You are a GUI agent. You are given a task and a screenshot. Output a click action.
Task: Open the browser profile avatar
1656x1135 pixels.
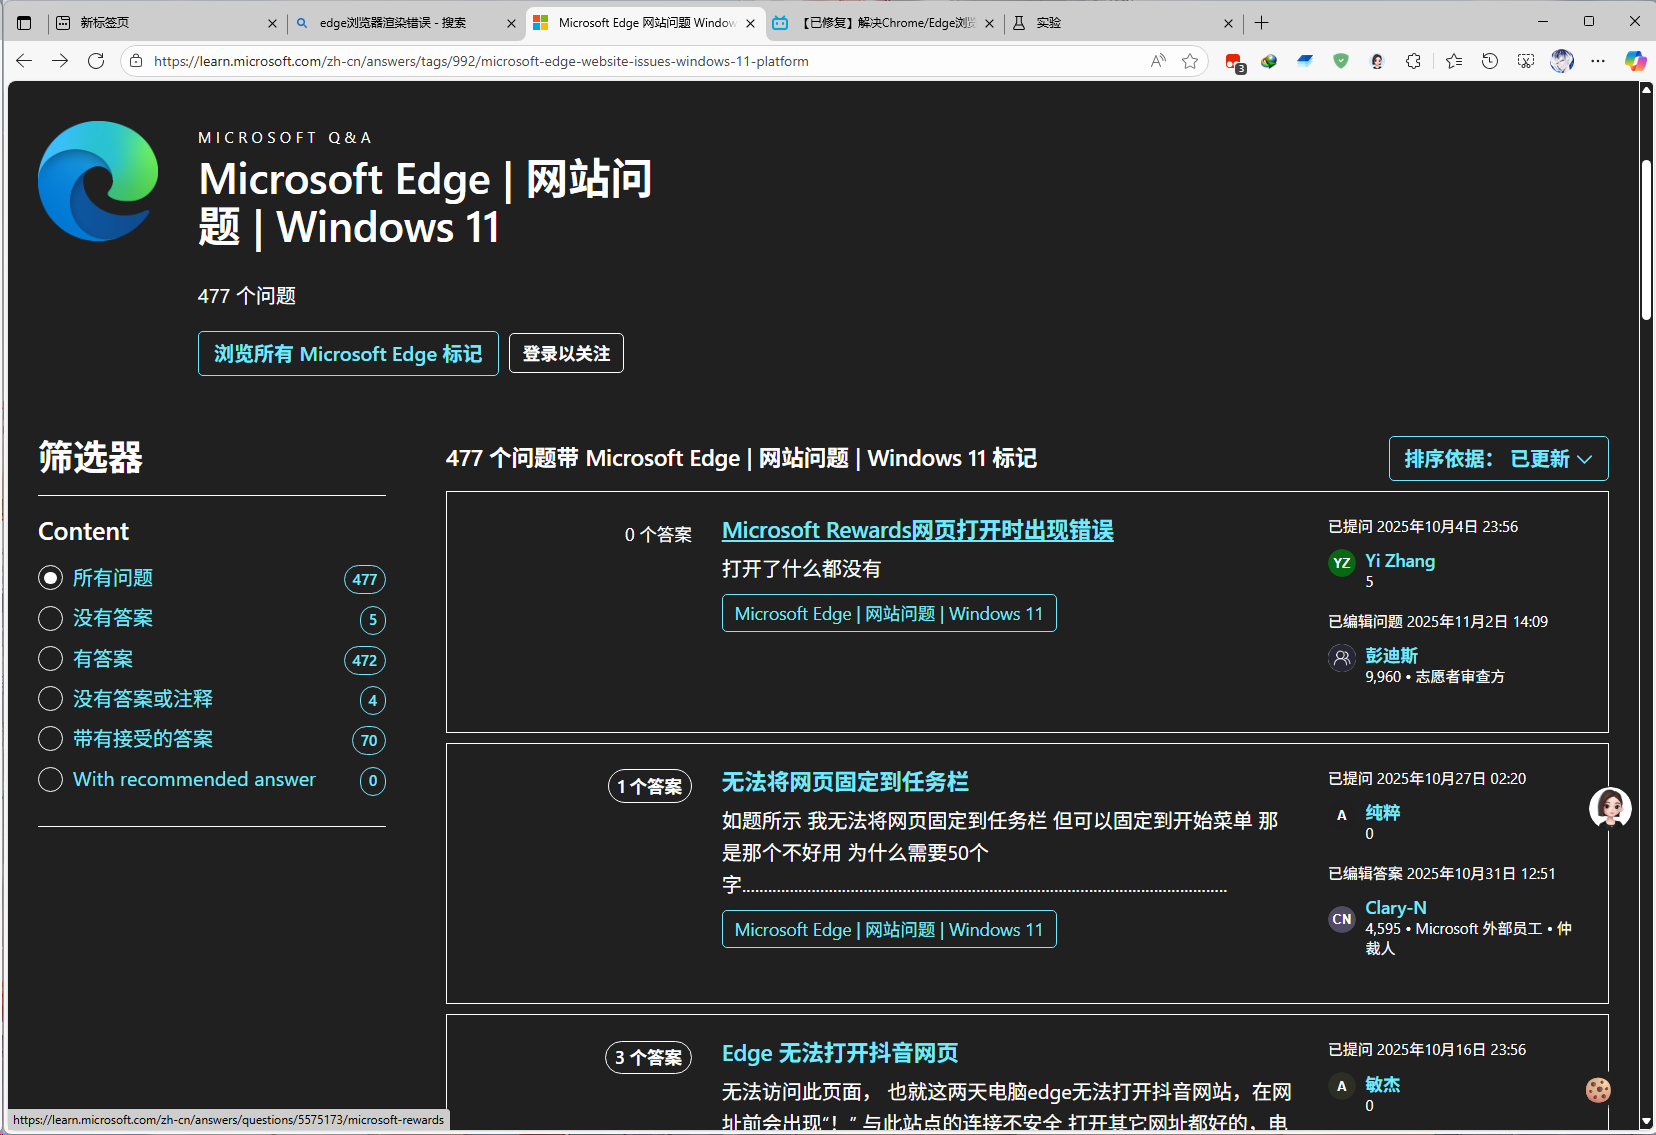[x=1562, y=61]
